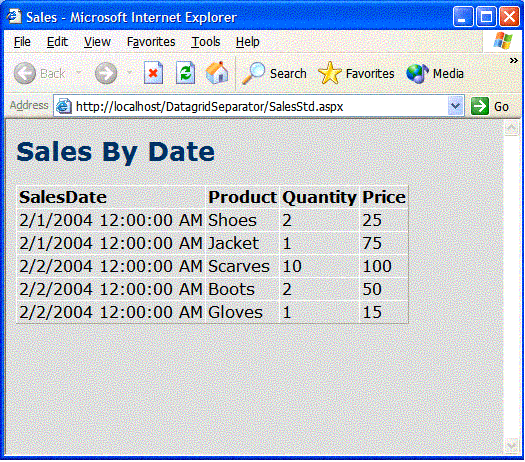Click the vertical scrollbar up arrow

(511, 128)
